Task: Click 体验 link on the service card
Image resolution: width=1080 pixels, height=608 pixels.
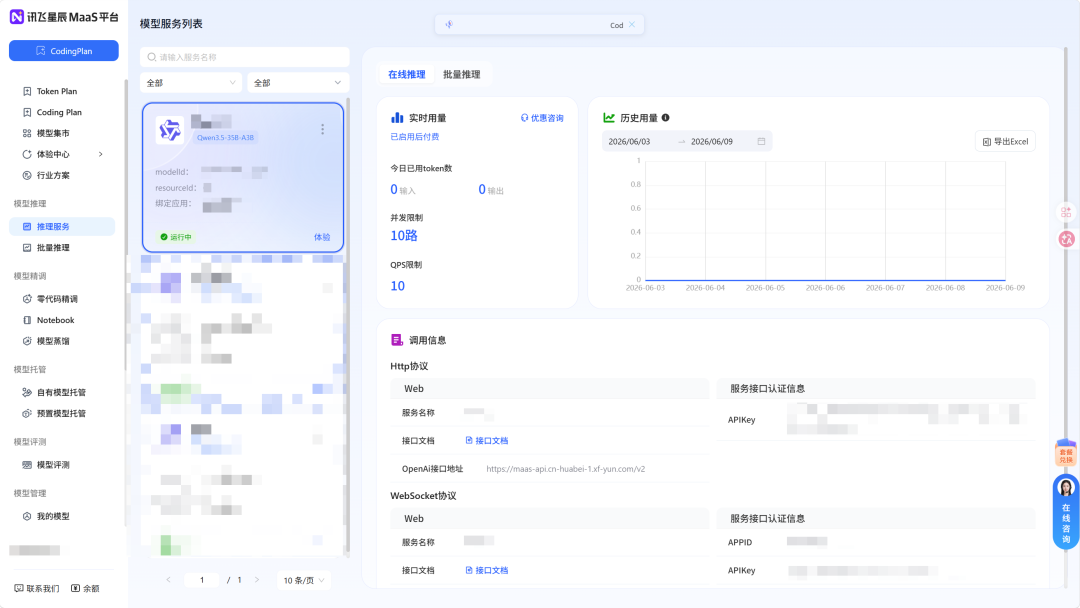Action: coord(322,237)
